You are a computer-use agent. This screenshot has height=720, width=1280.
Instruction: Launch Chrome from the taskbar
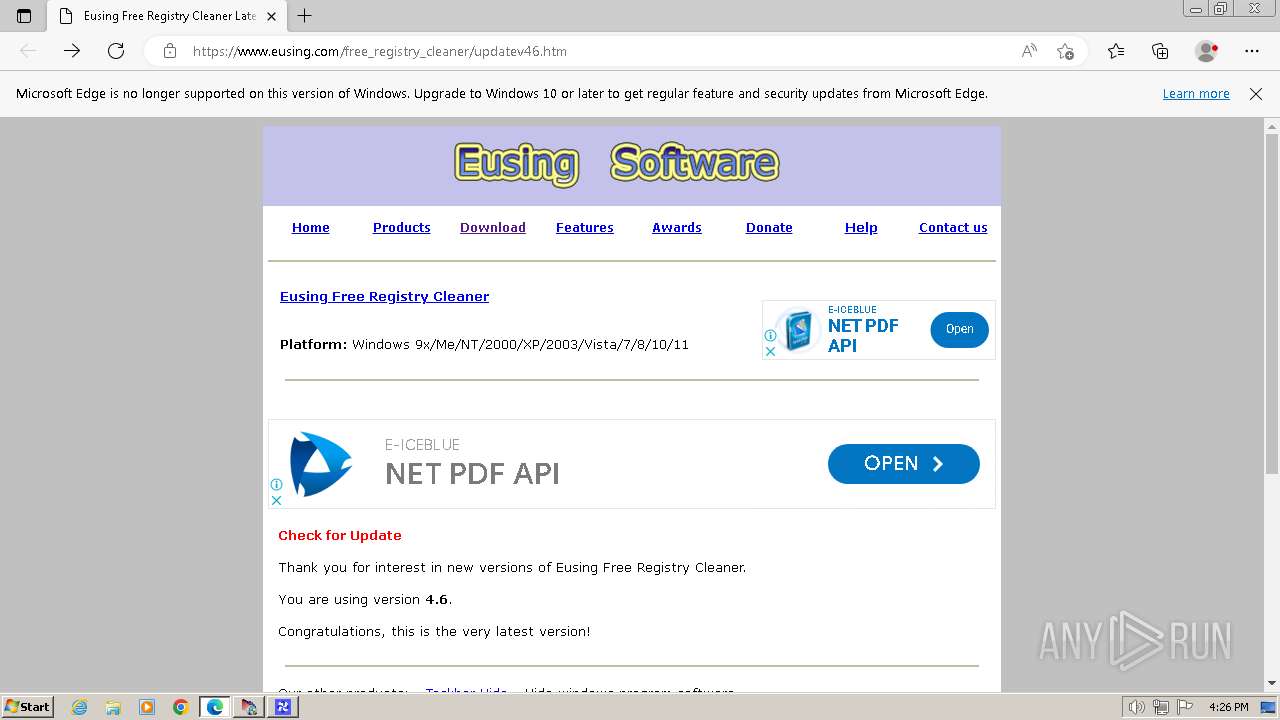tap(181, 707)
